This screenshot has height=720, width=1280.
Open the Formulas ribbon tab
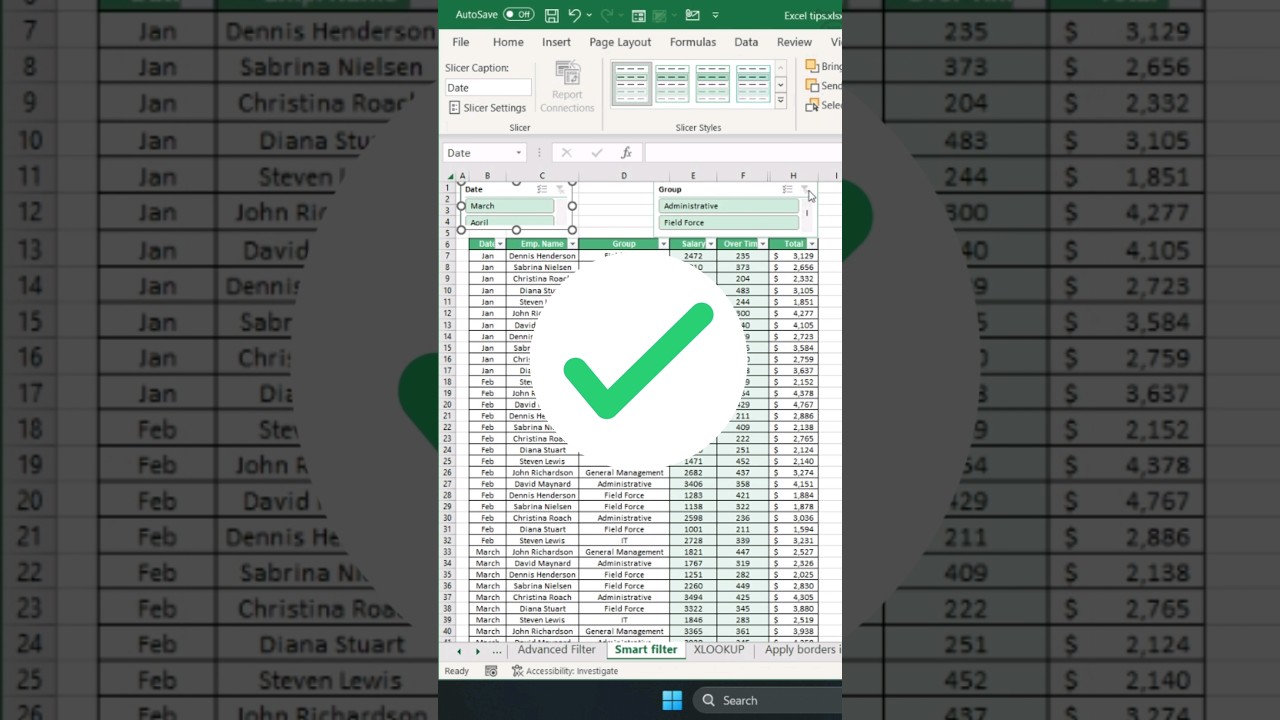[693, 42]
